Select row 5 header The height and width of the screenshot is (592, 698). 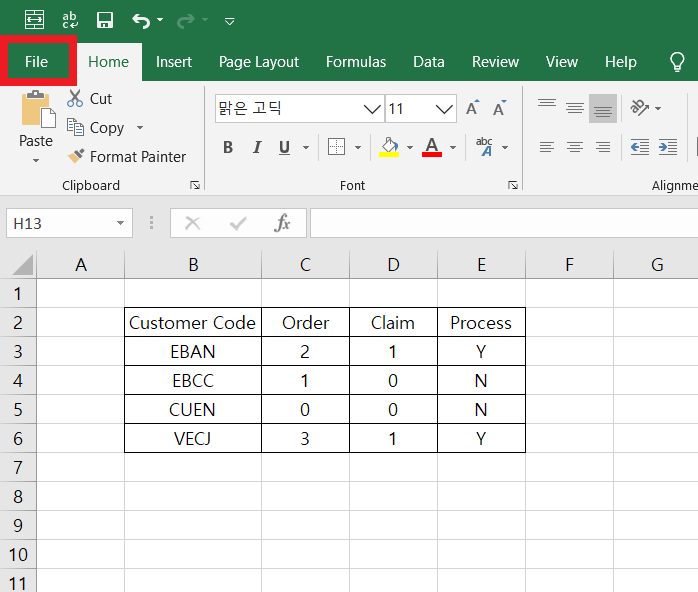coord(18,410)
